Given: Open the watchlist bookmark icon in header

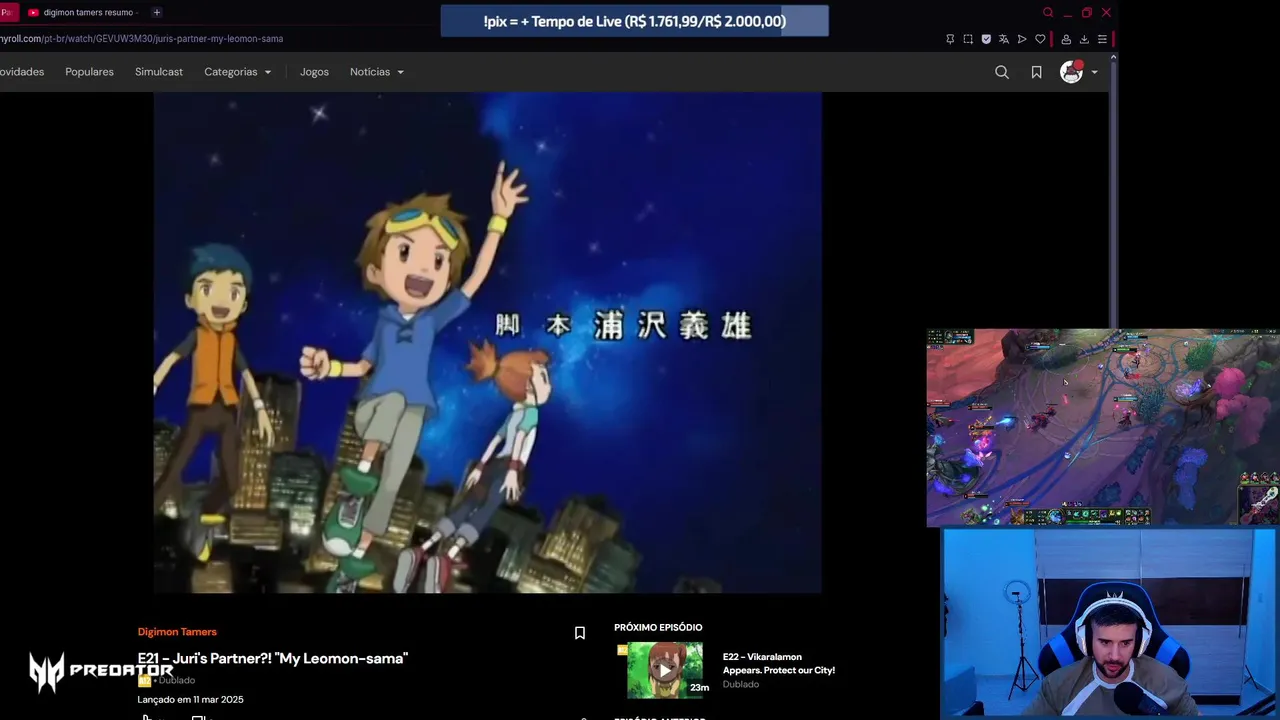Looking at the screenshot, I should 1036,72.
